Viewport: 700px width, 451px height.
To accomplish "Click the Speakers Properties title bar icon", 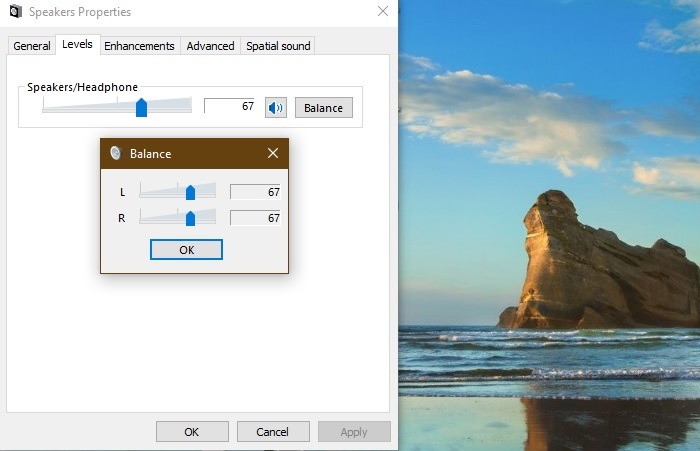I will click(x=16, y=11).
